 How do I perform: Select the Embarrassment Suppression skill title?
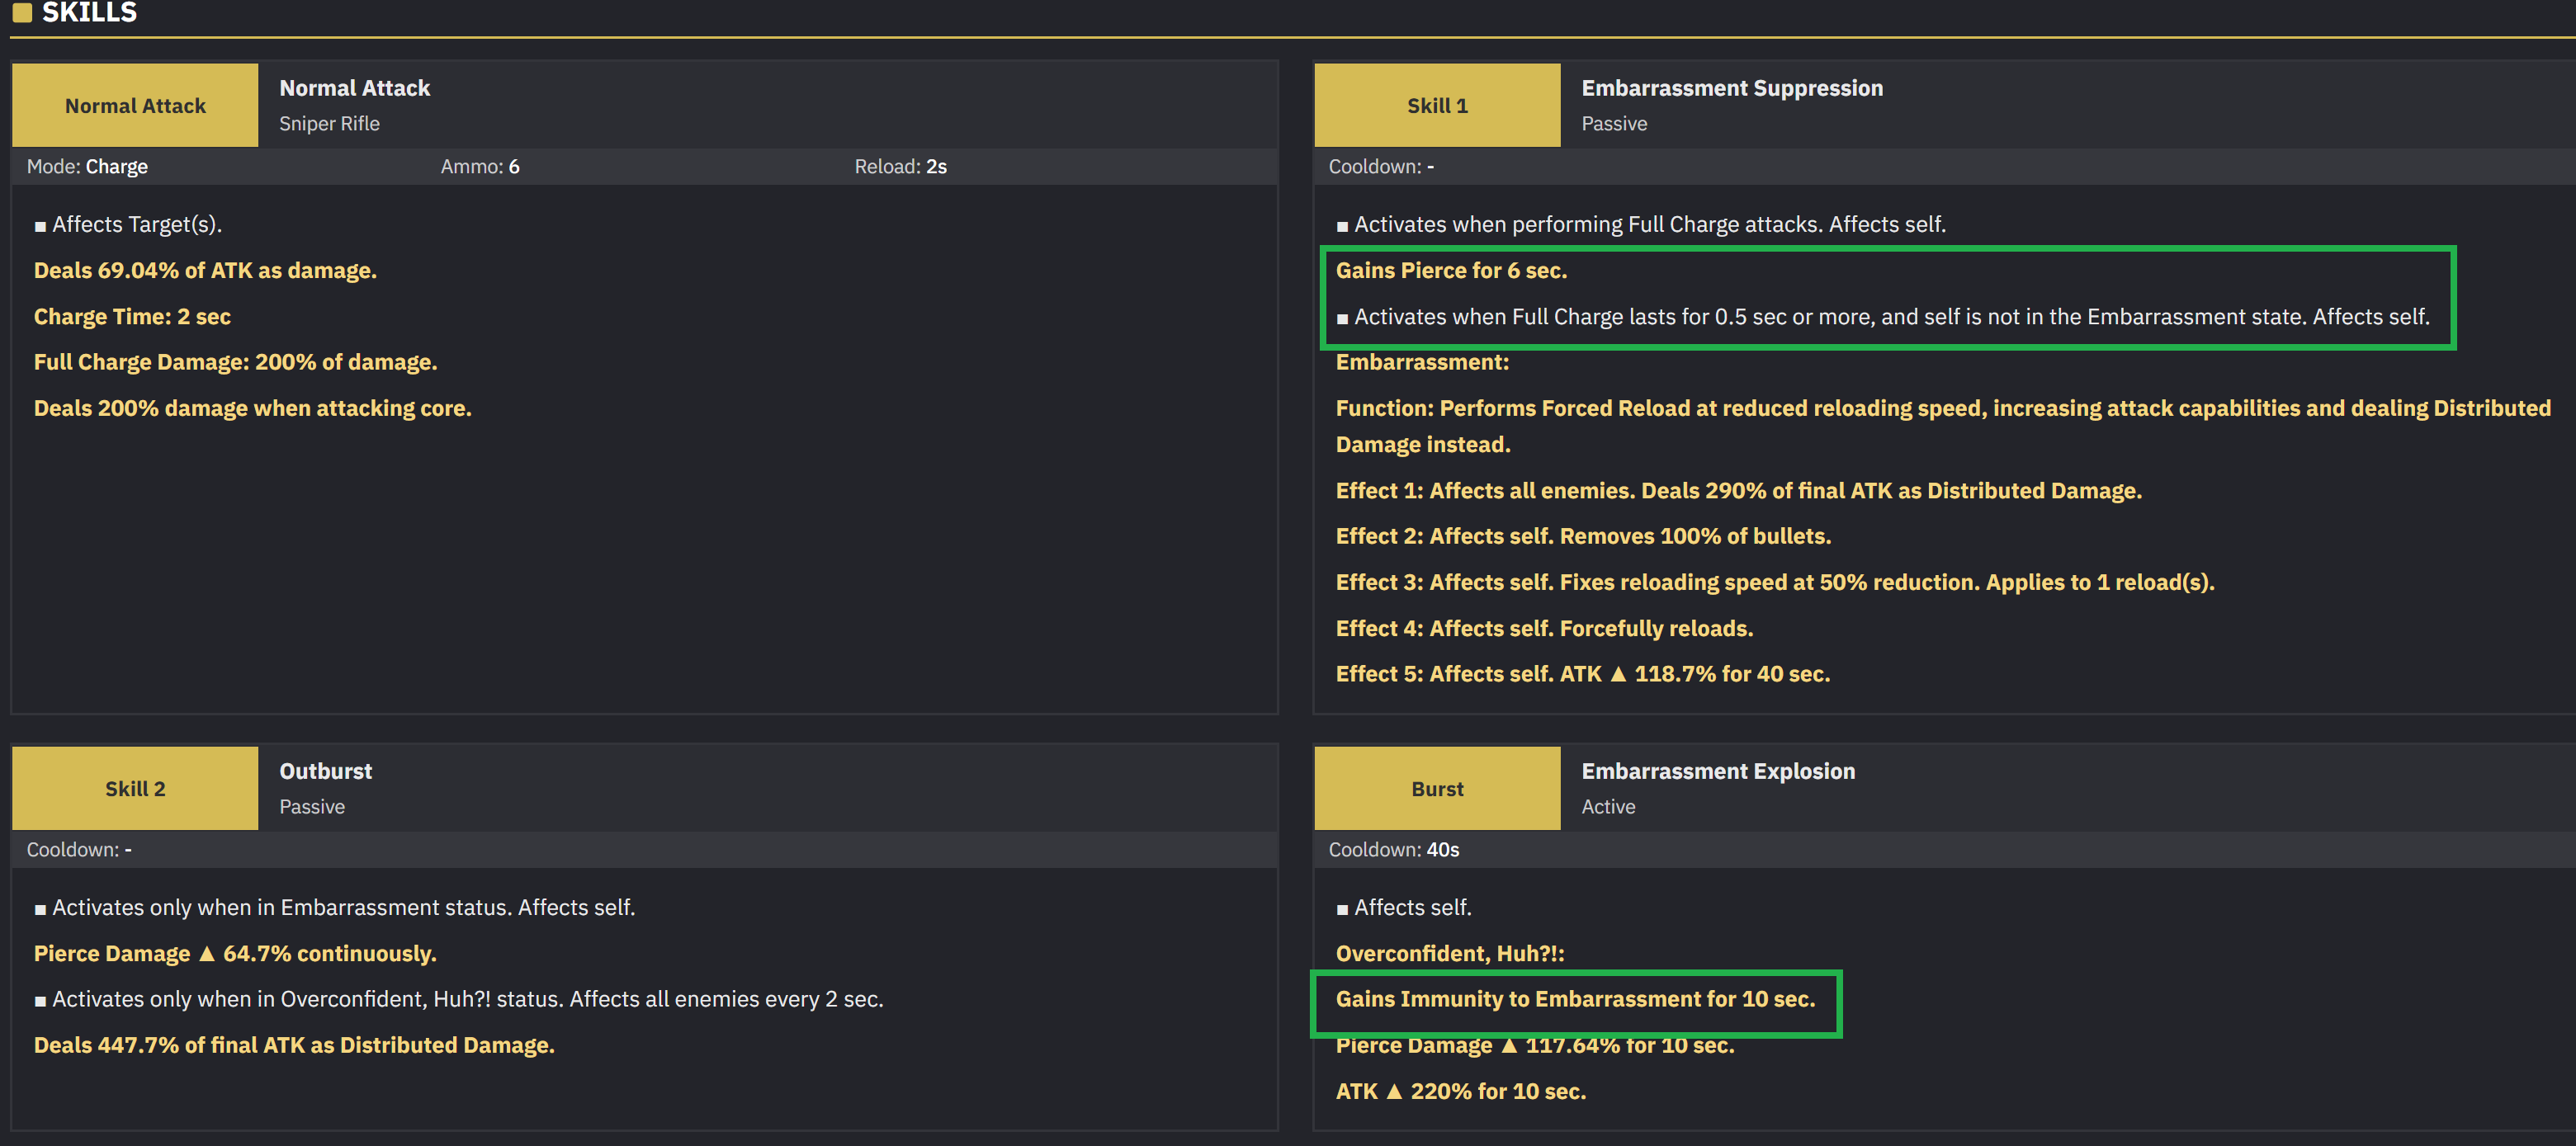(1732, 88)
